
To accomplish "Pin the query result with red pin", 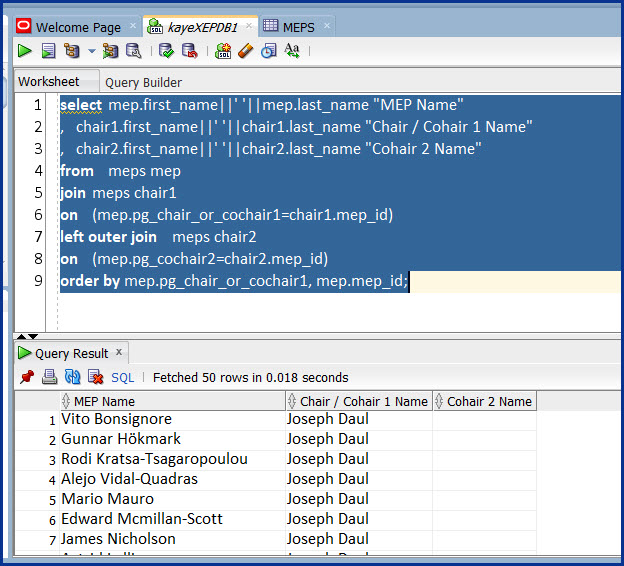I will (27, 377).
